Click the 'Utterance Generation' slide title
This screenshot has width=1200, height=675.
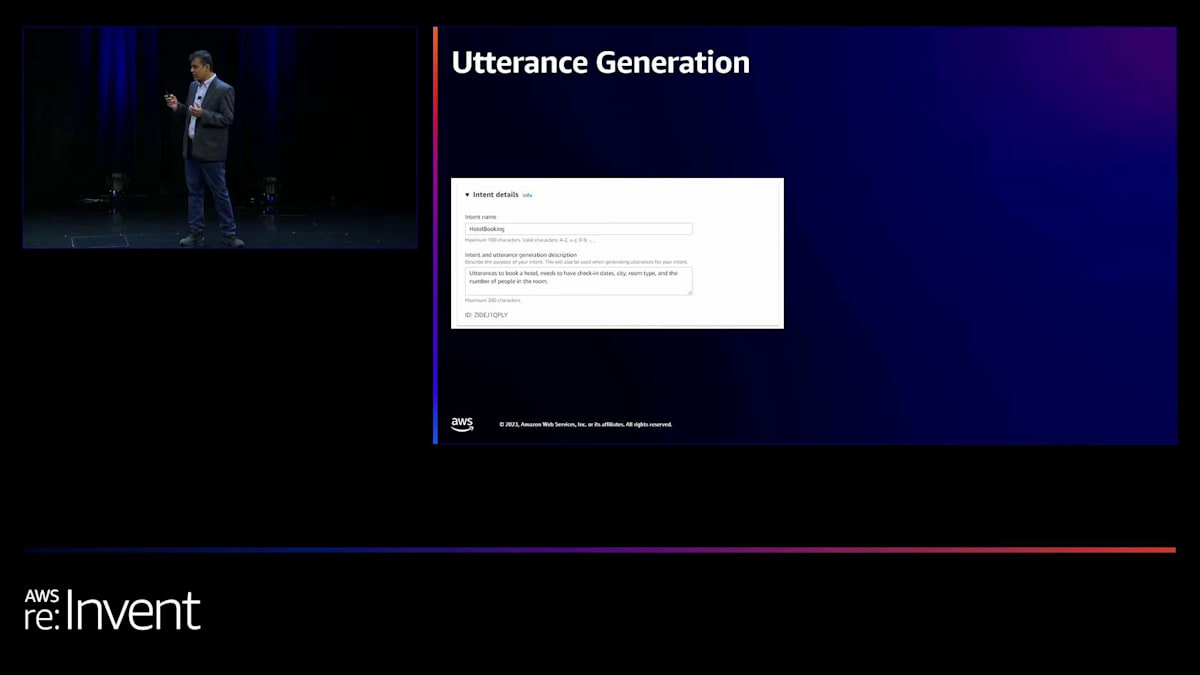[600, 62]
